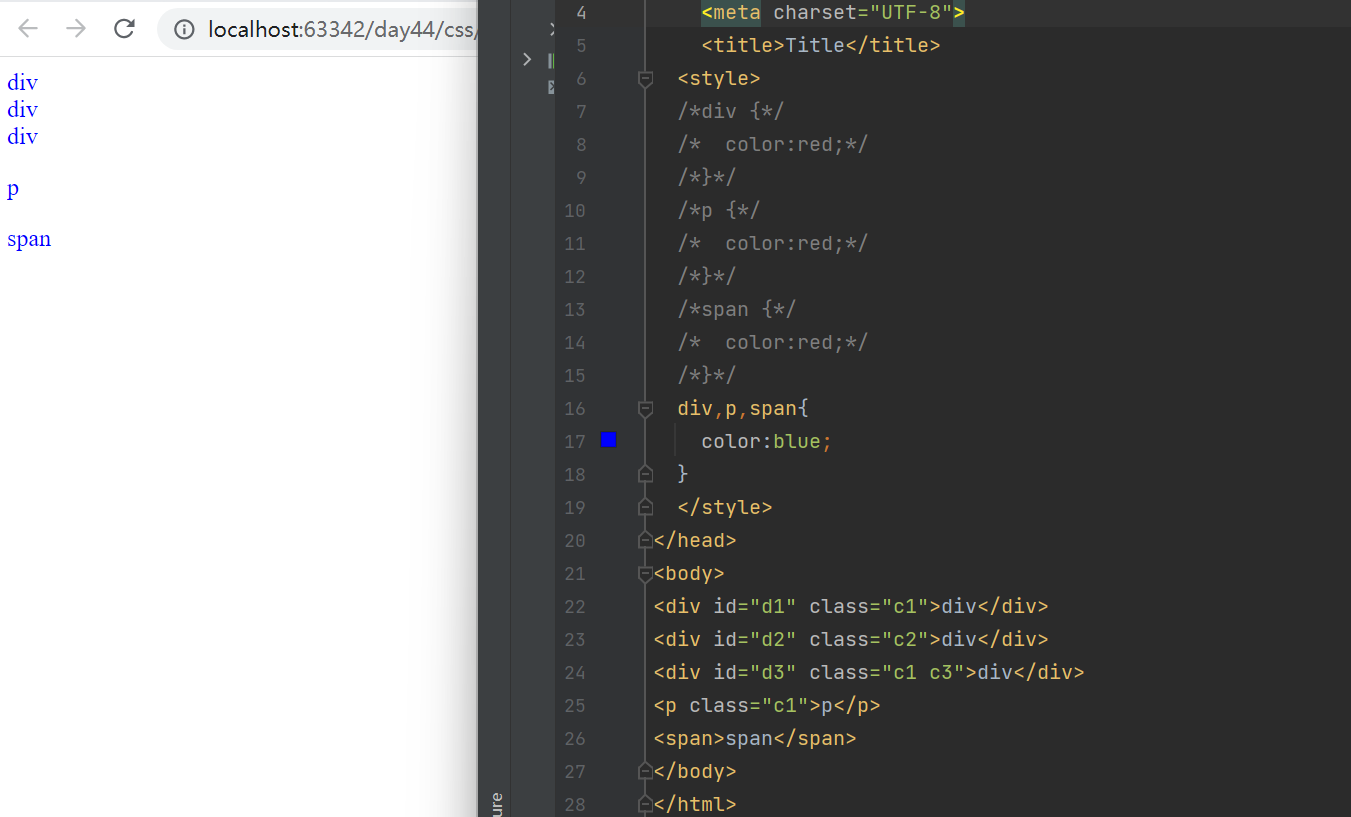The width and height of the screenshot is (1351, 817).
Task: Fold the div,p,span rule at line 16
Action: (645, 408)
